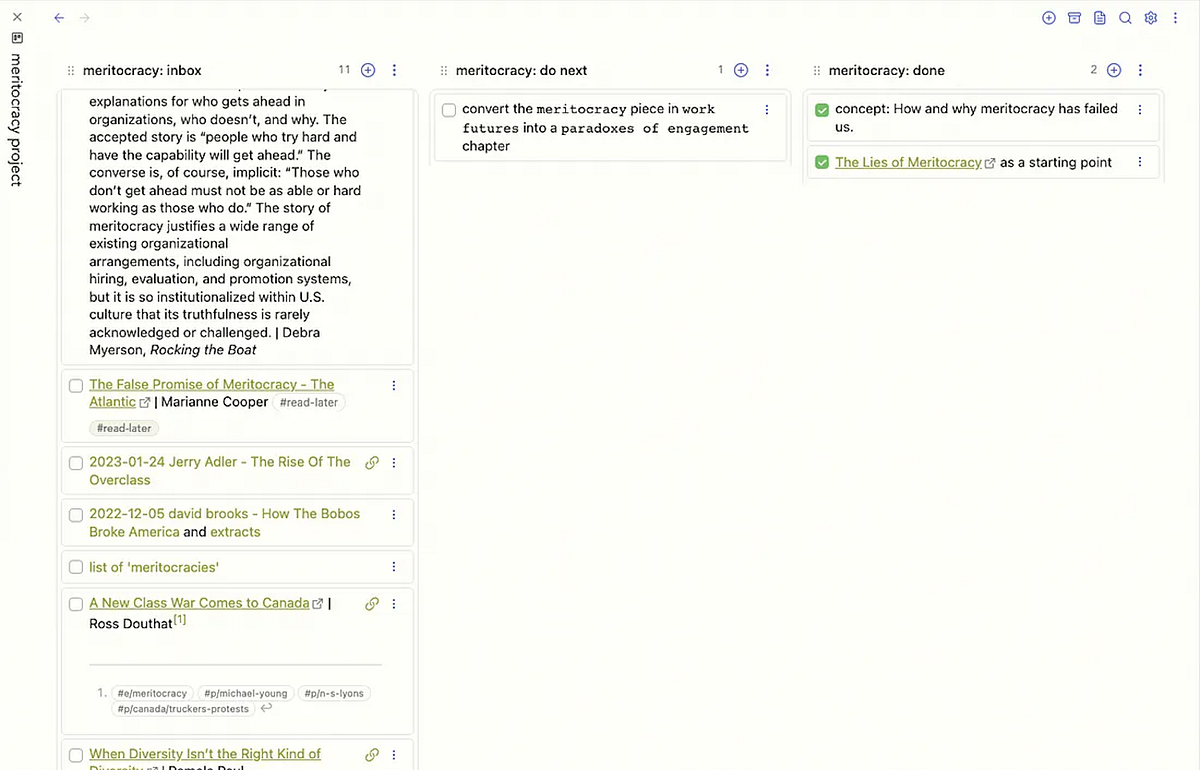Open menu for david brooks Bobos card
The image size is (1200, 770).
394,515
